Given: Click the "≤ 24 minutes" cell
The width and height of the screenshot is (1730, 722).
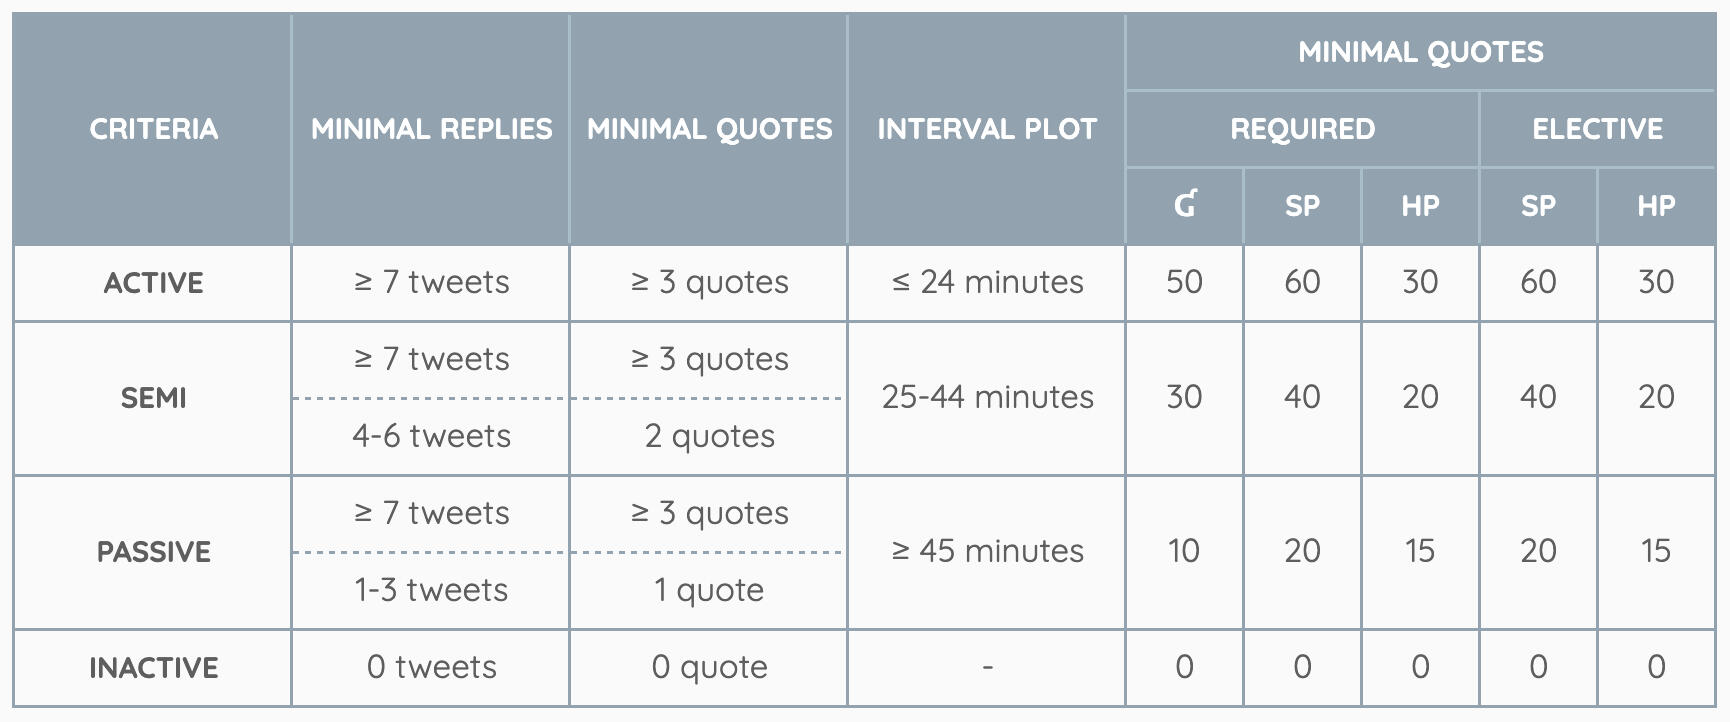Looking at the screenshot, I should (987, 283).
